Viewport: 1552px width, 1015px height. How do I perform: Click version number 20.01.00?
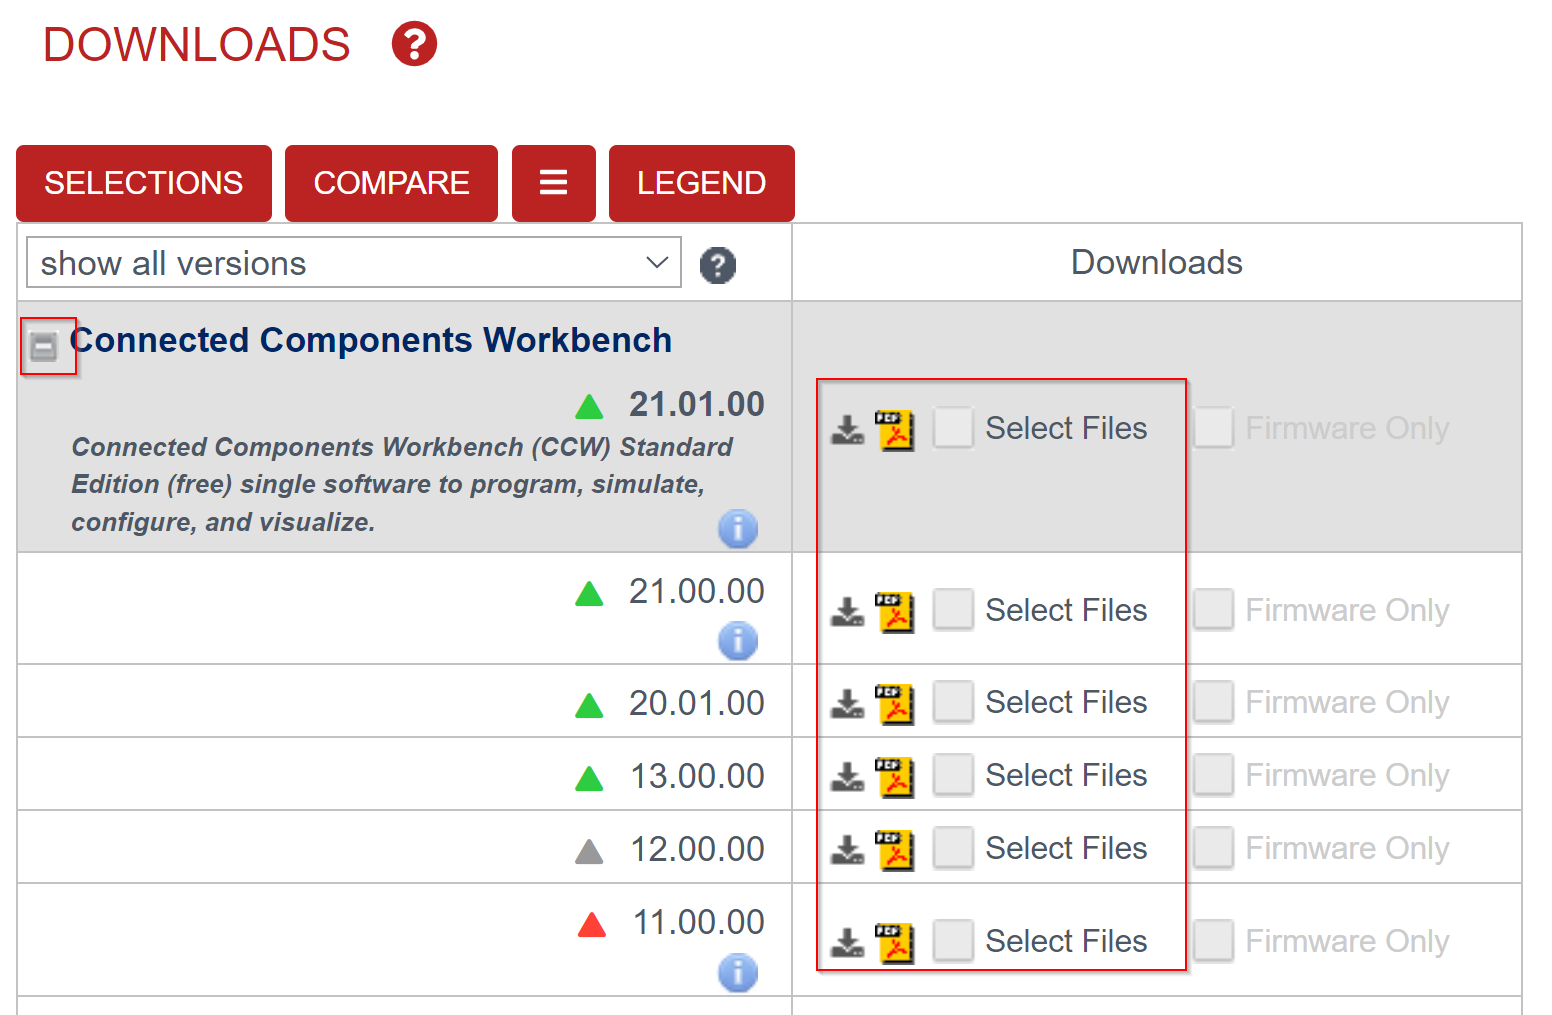pyautogui.click(x=697, y=703)
